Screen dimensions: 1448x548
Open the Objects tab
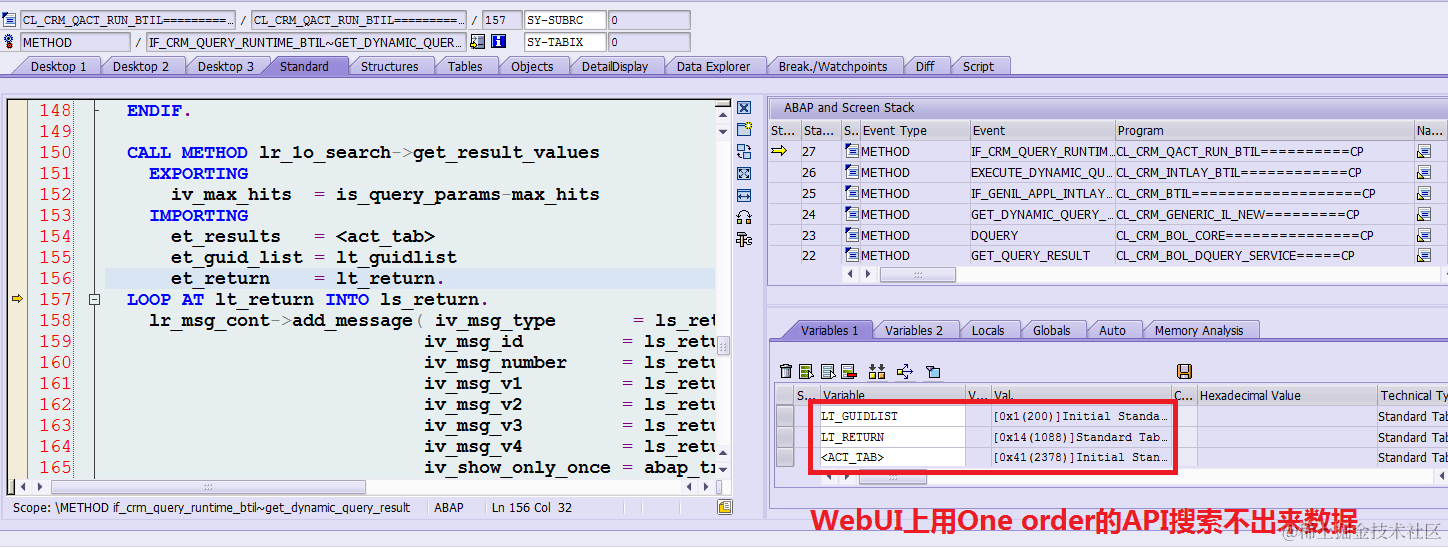532,66
